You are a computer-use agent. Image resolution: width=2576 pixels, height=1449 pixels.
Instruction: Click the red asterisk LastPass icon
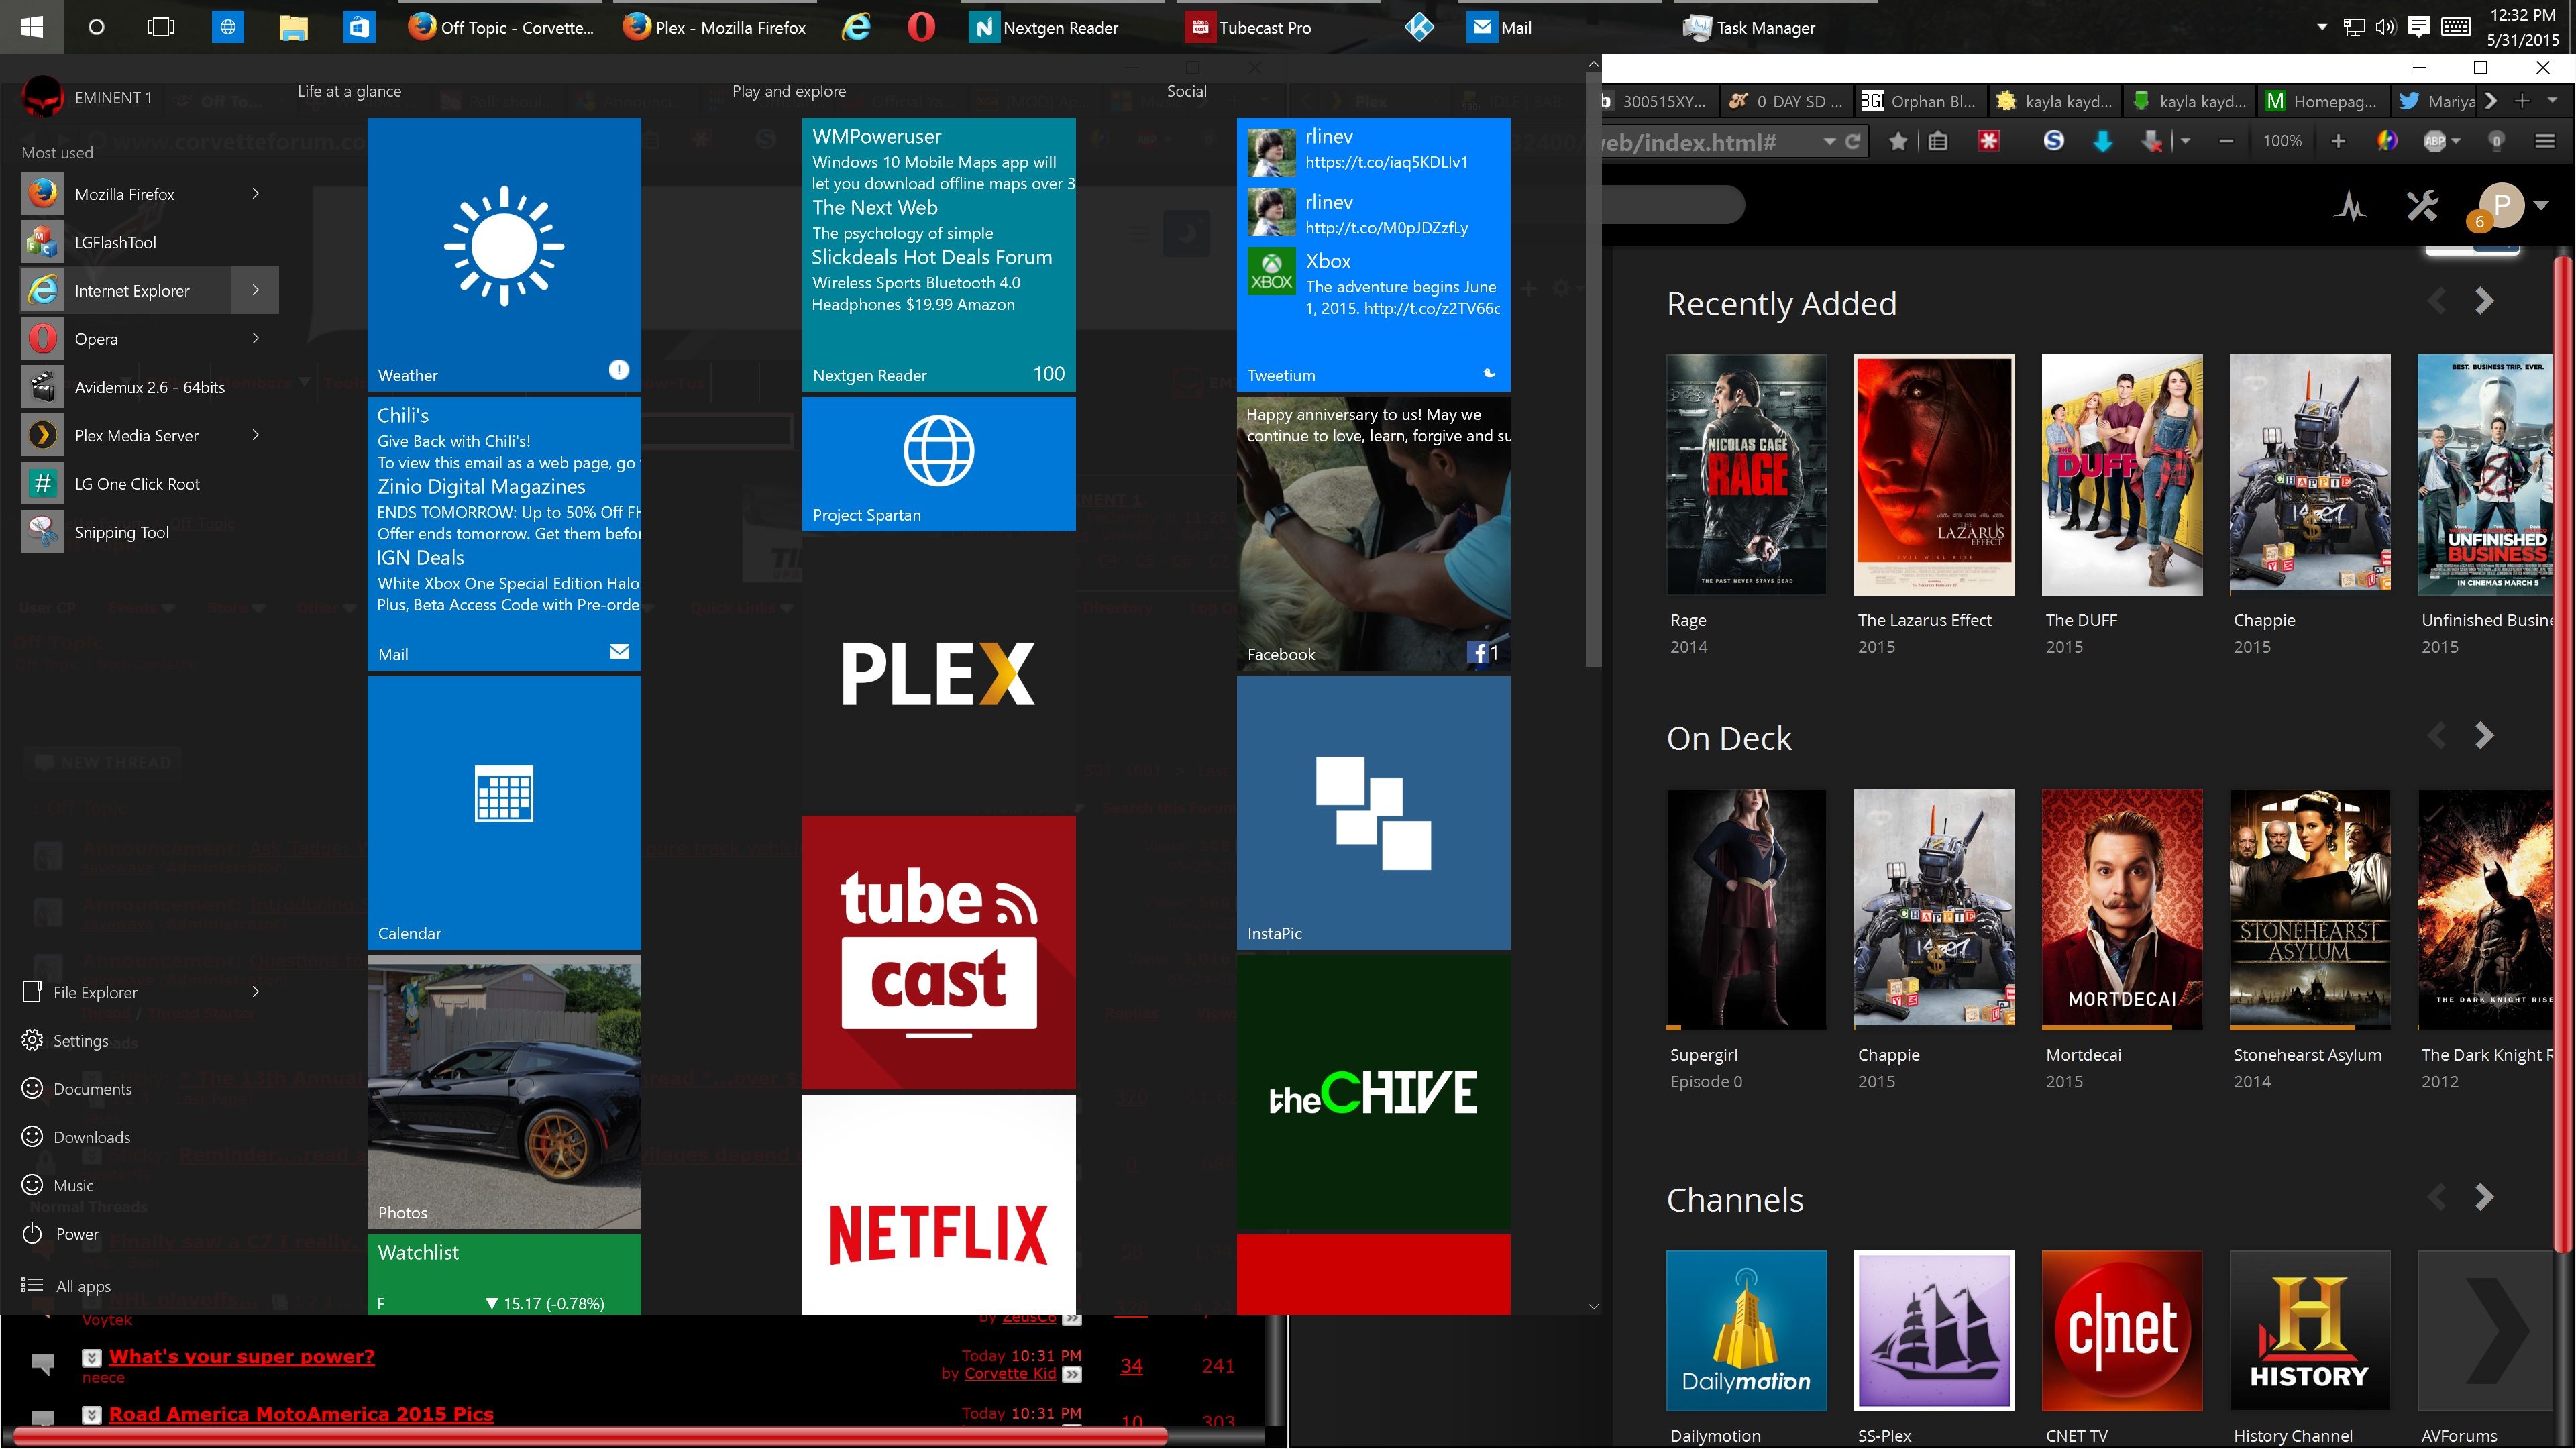click(1989, 141)
